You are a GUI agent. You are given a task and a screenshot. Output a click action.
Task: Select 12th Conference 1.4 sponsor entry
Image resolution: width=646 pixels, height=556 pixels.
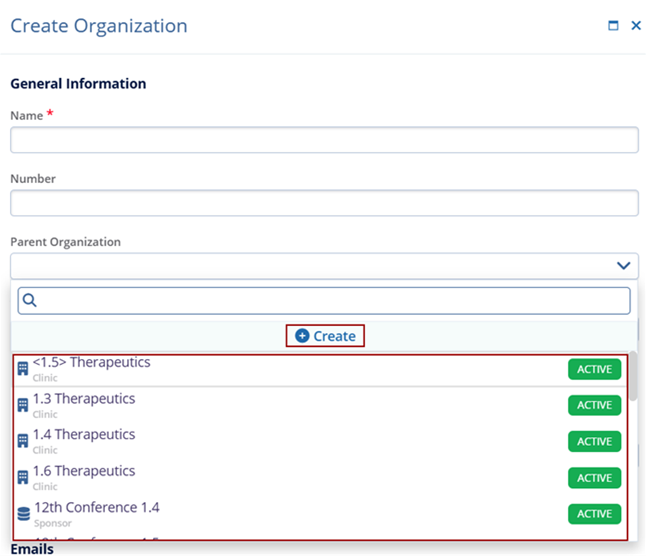[x=96, y=508]
